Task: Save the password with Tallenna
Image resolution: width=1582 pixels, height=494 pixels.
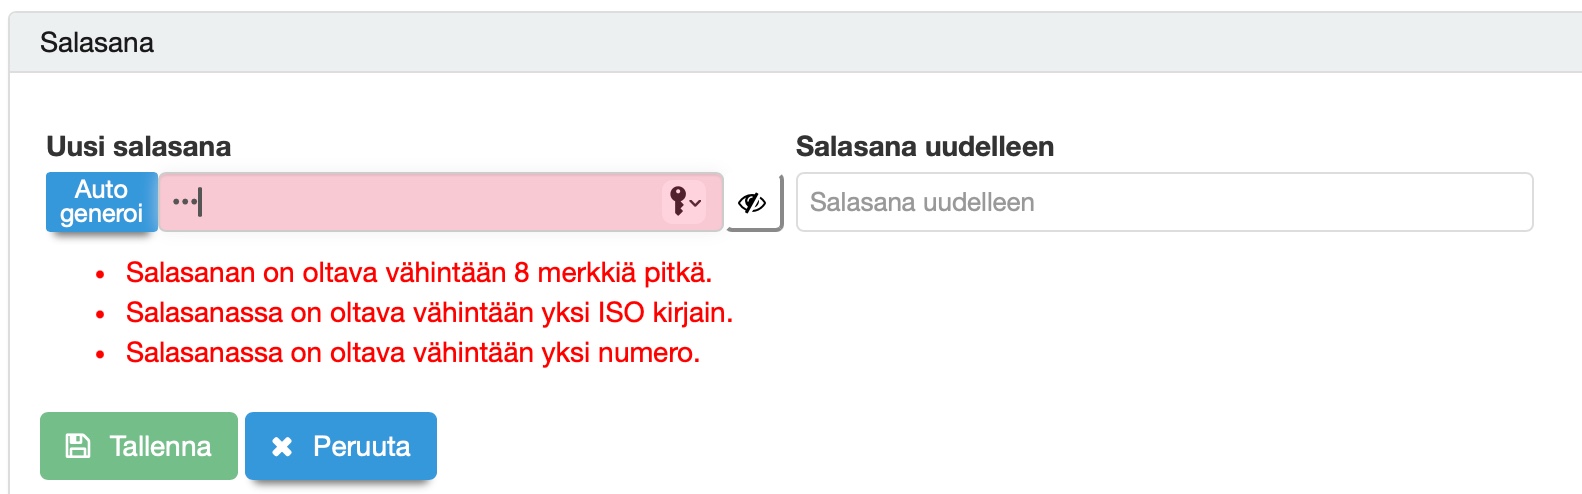Action: (139, 446)
